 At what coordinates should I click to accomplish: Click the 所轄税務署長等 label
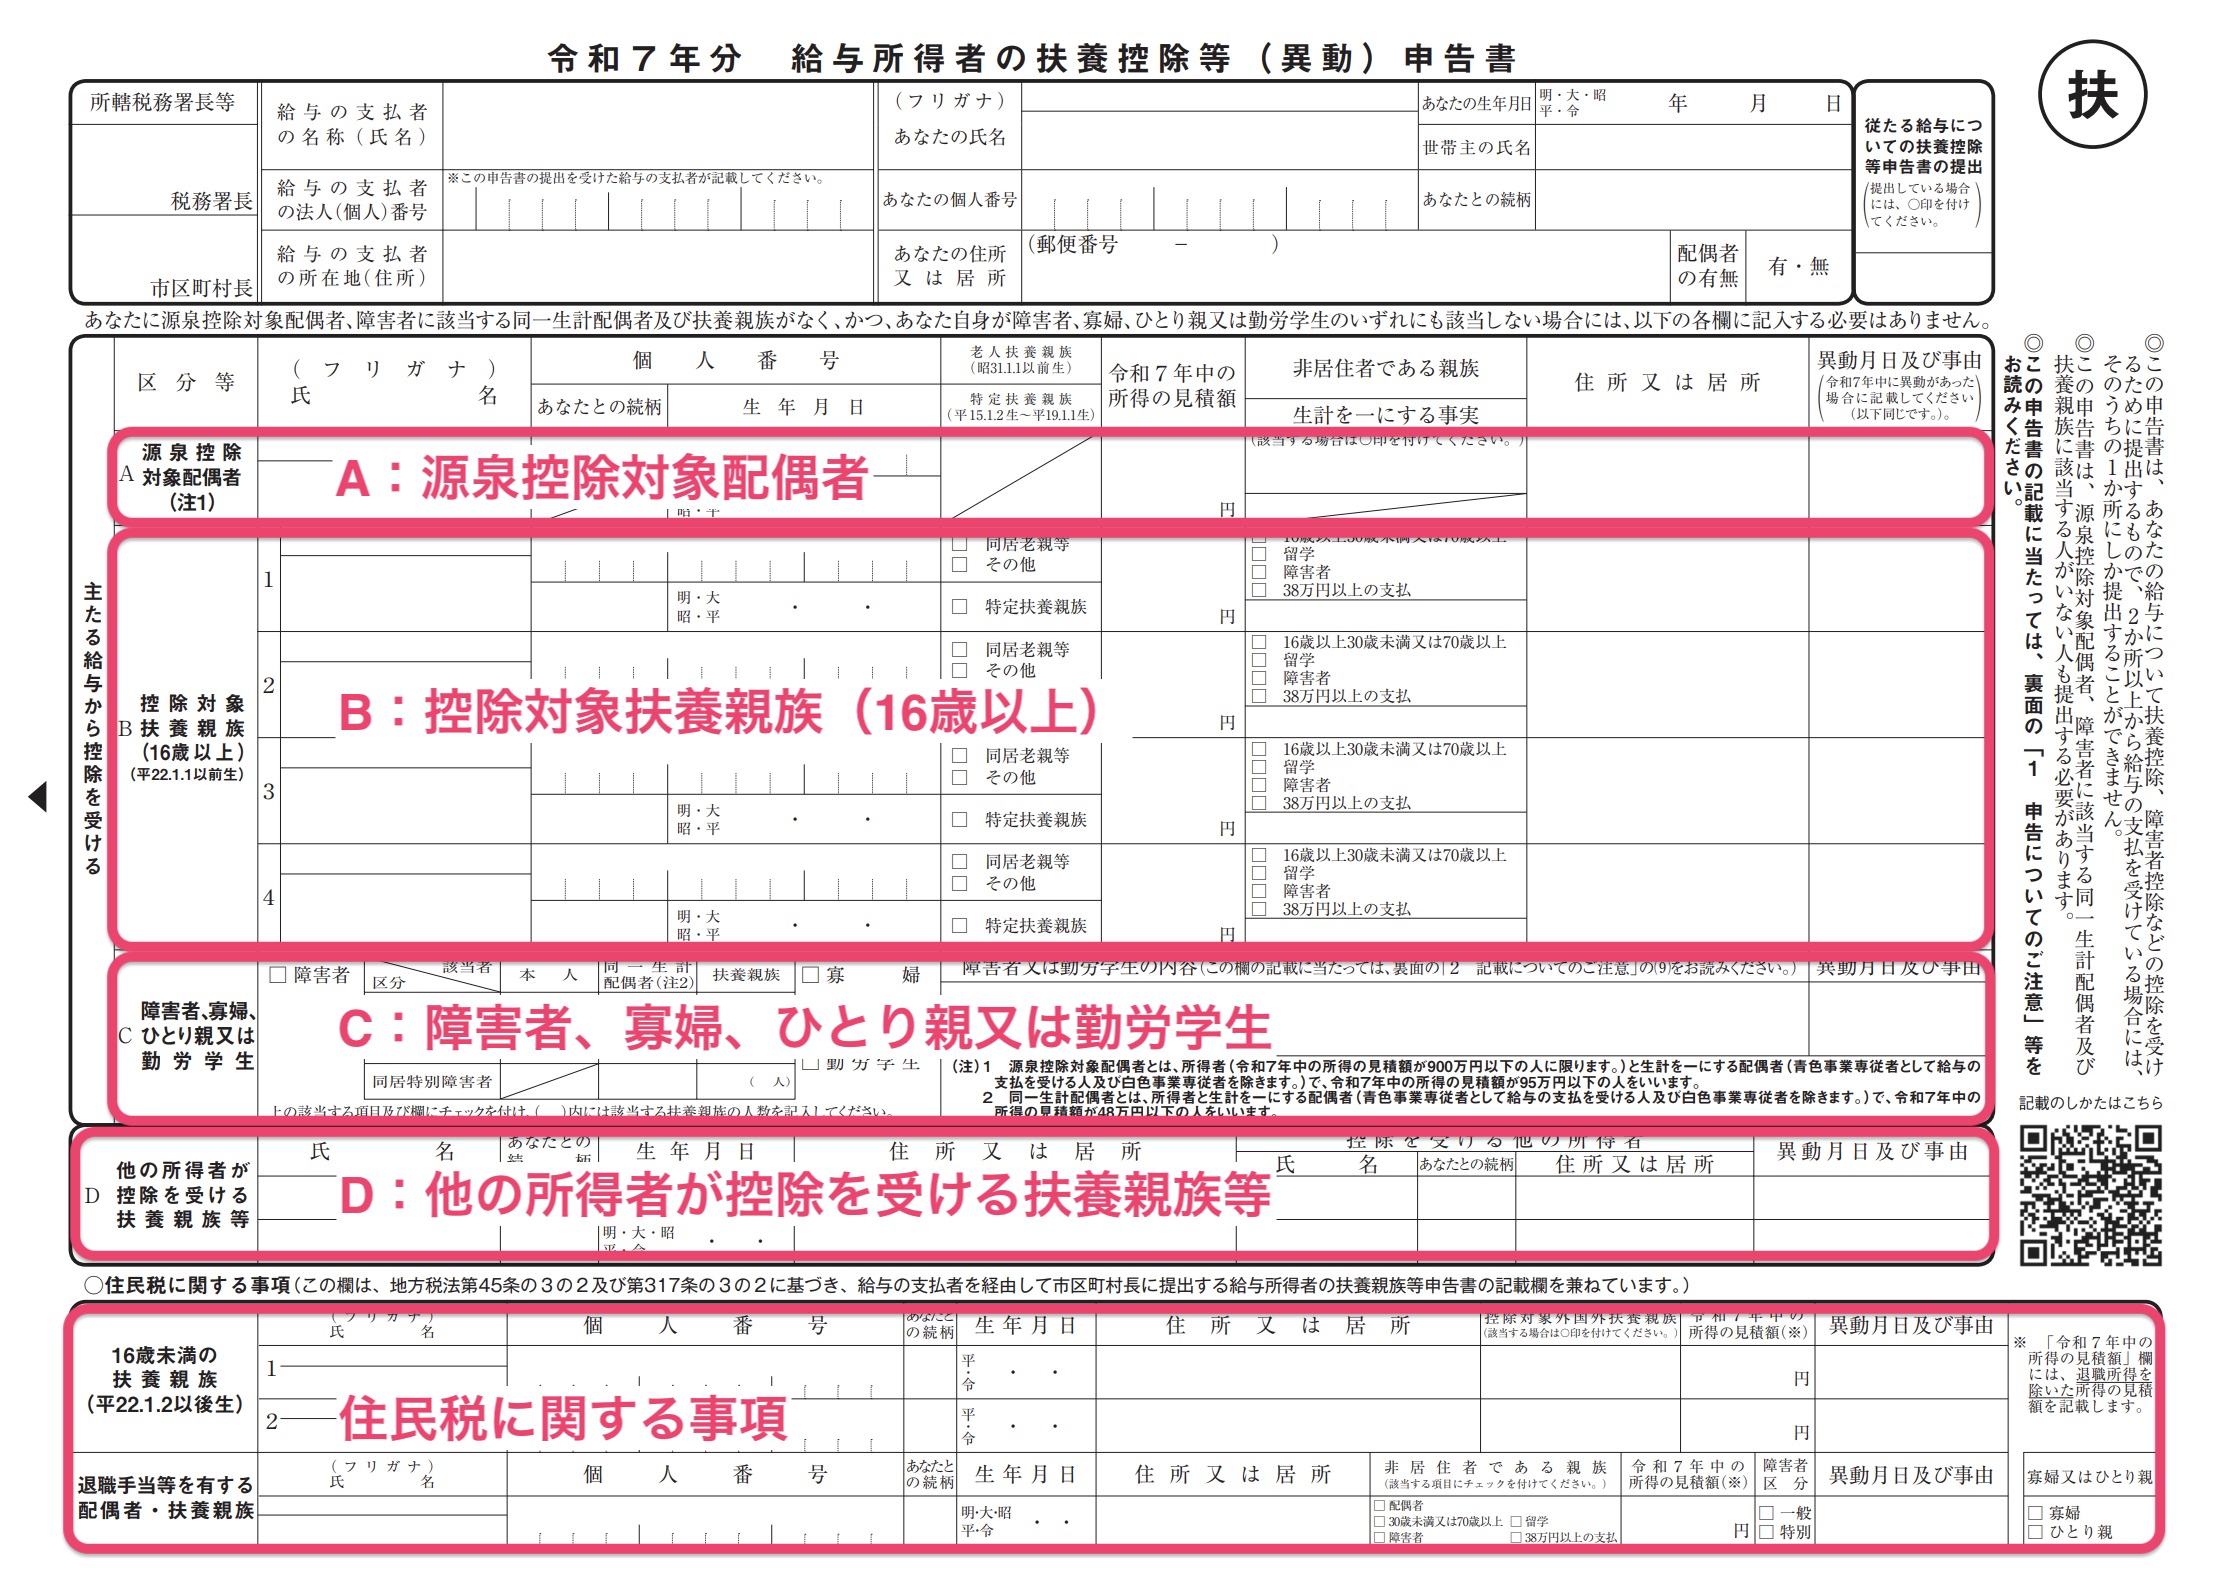(x=162, y=102)
